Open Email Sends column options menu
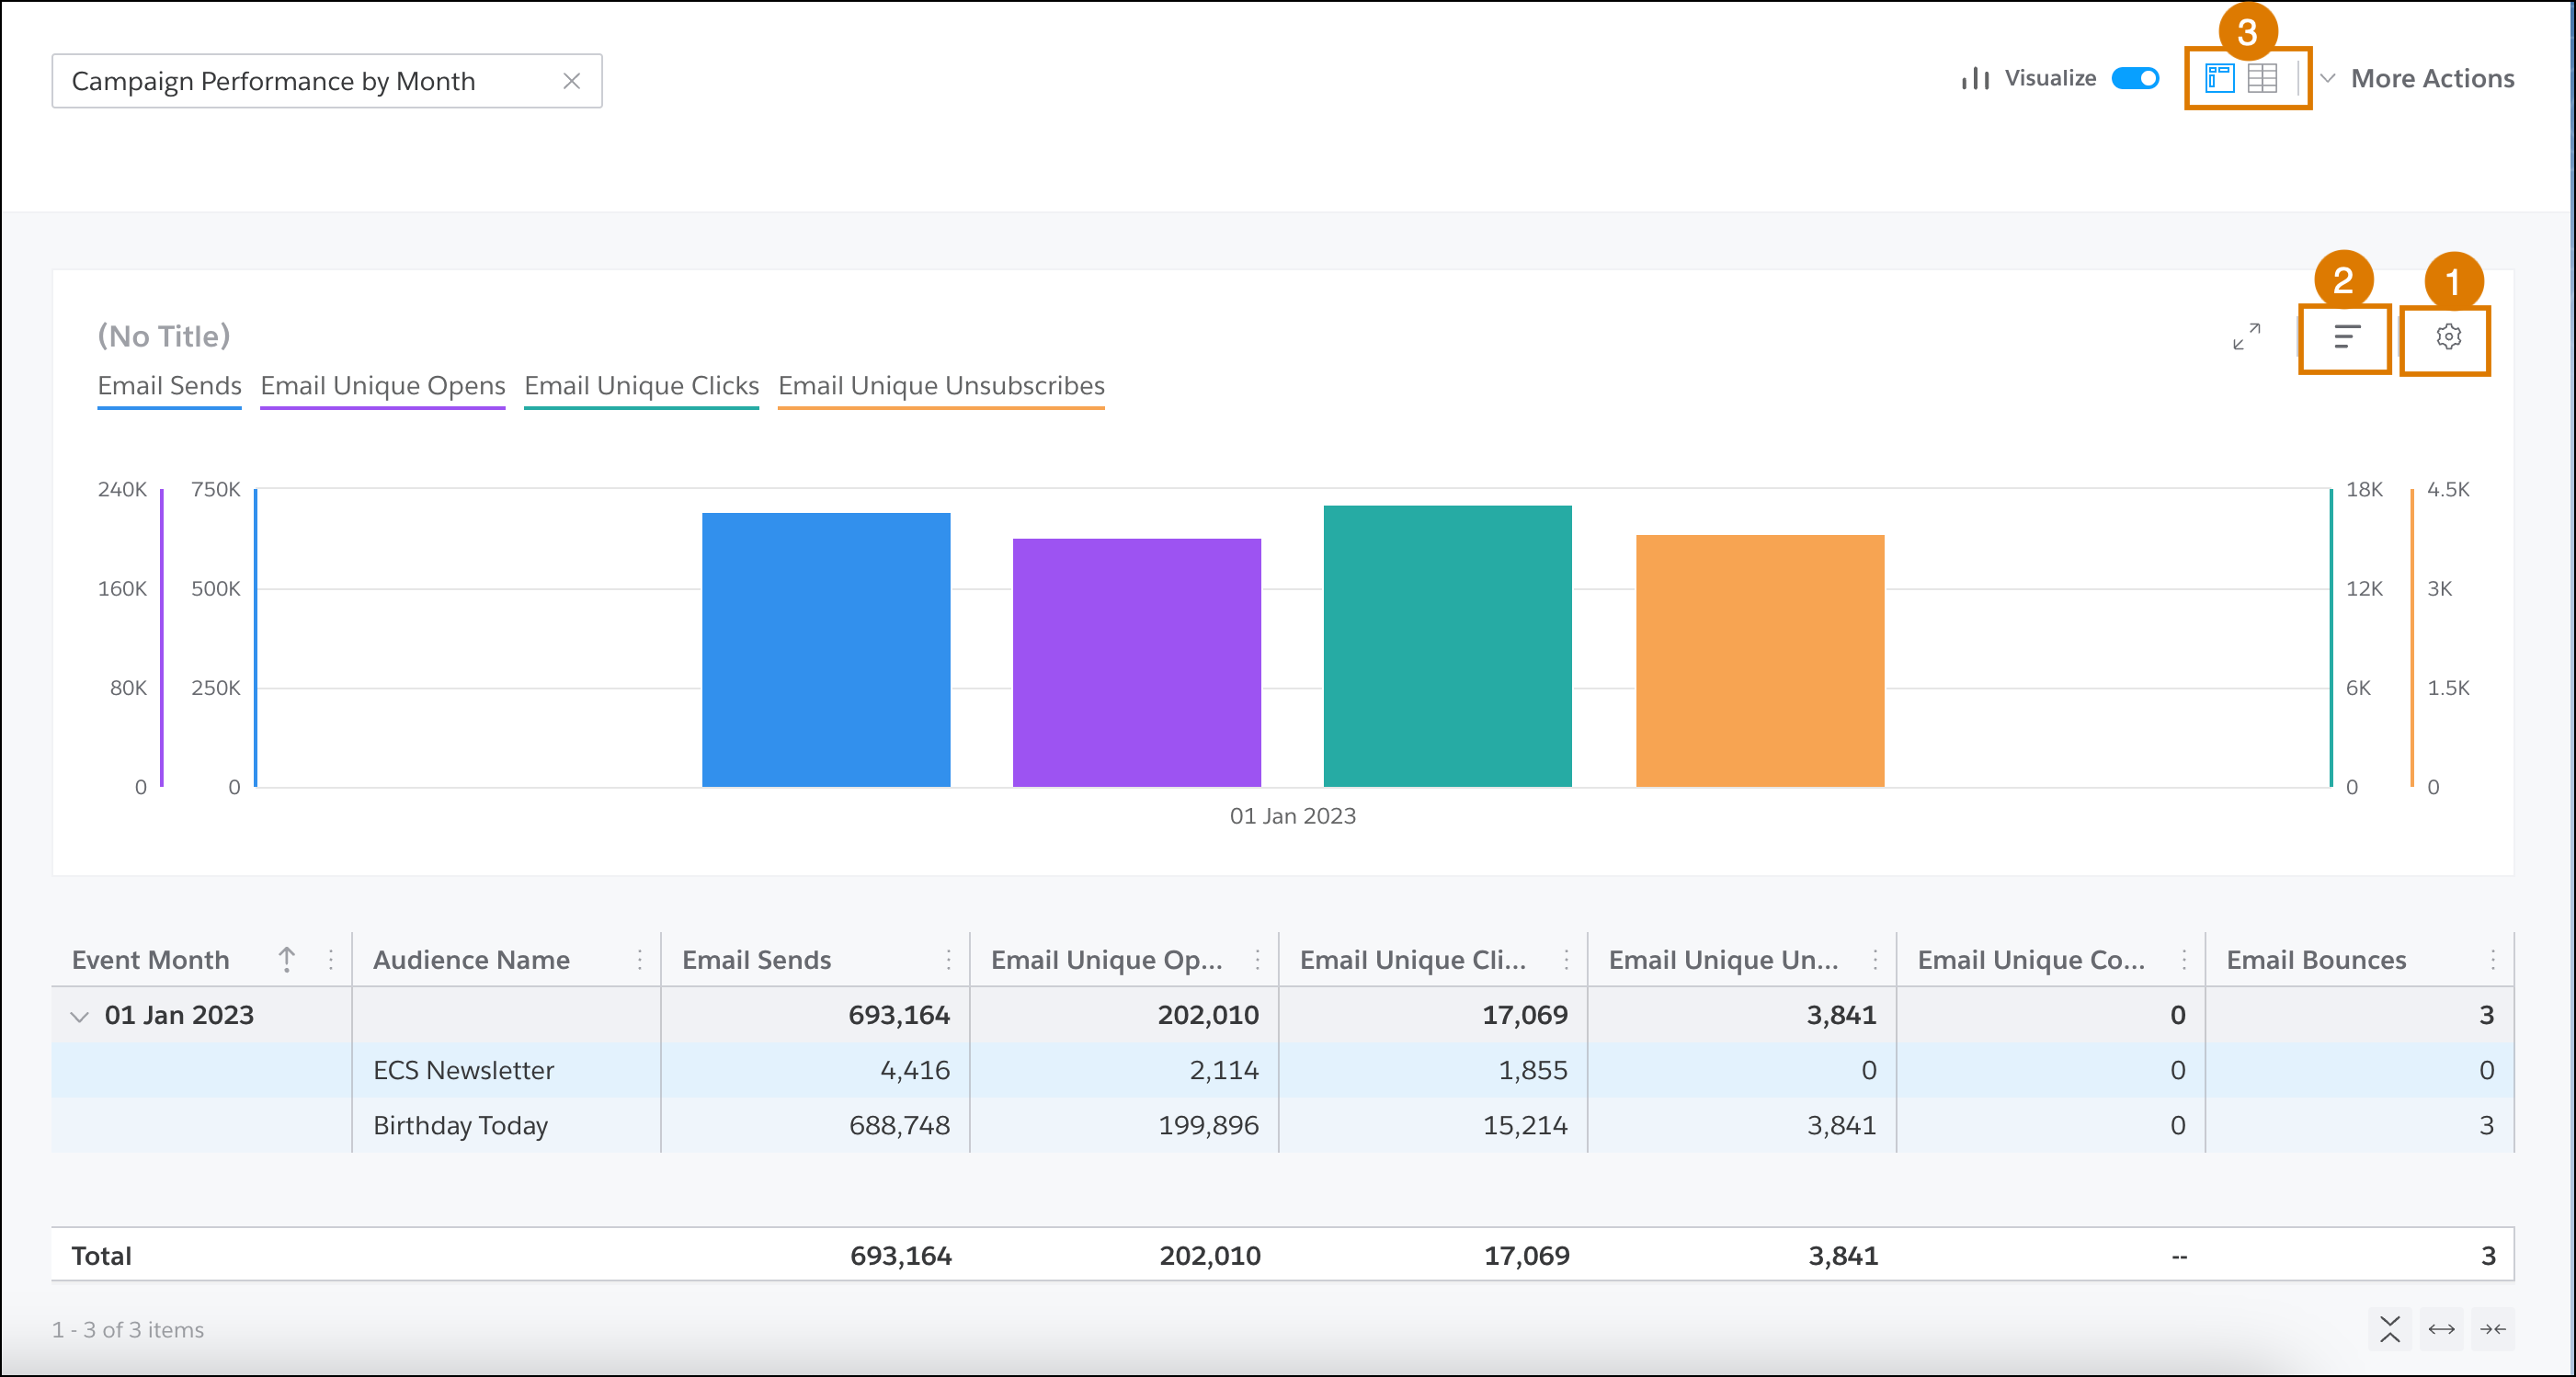 coord(947,959)
